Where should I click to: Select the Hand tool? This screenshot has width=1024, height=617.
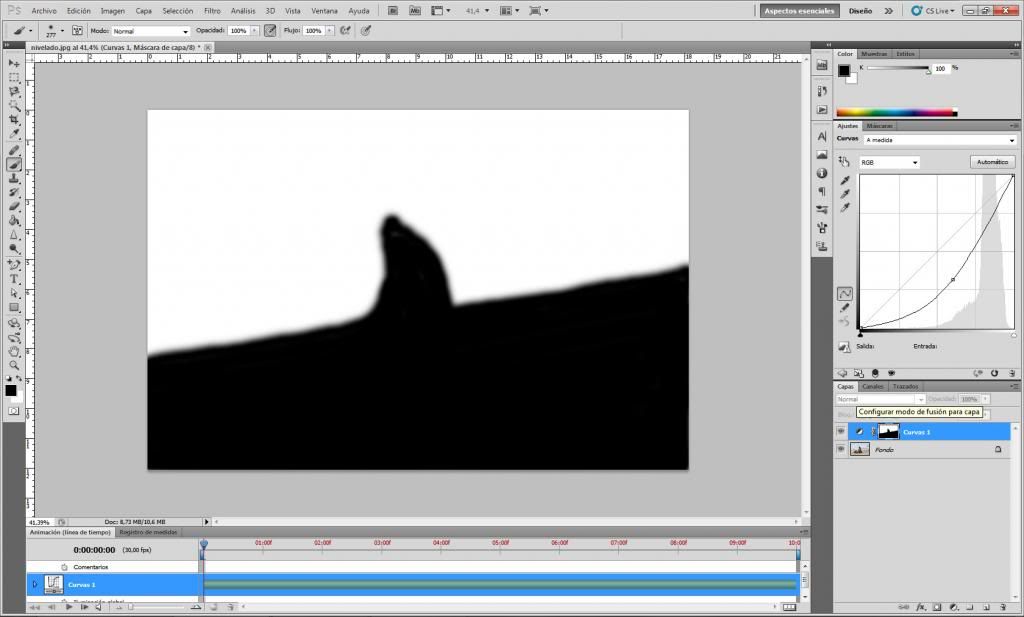14,352
